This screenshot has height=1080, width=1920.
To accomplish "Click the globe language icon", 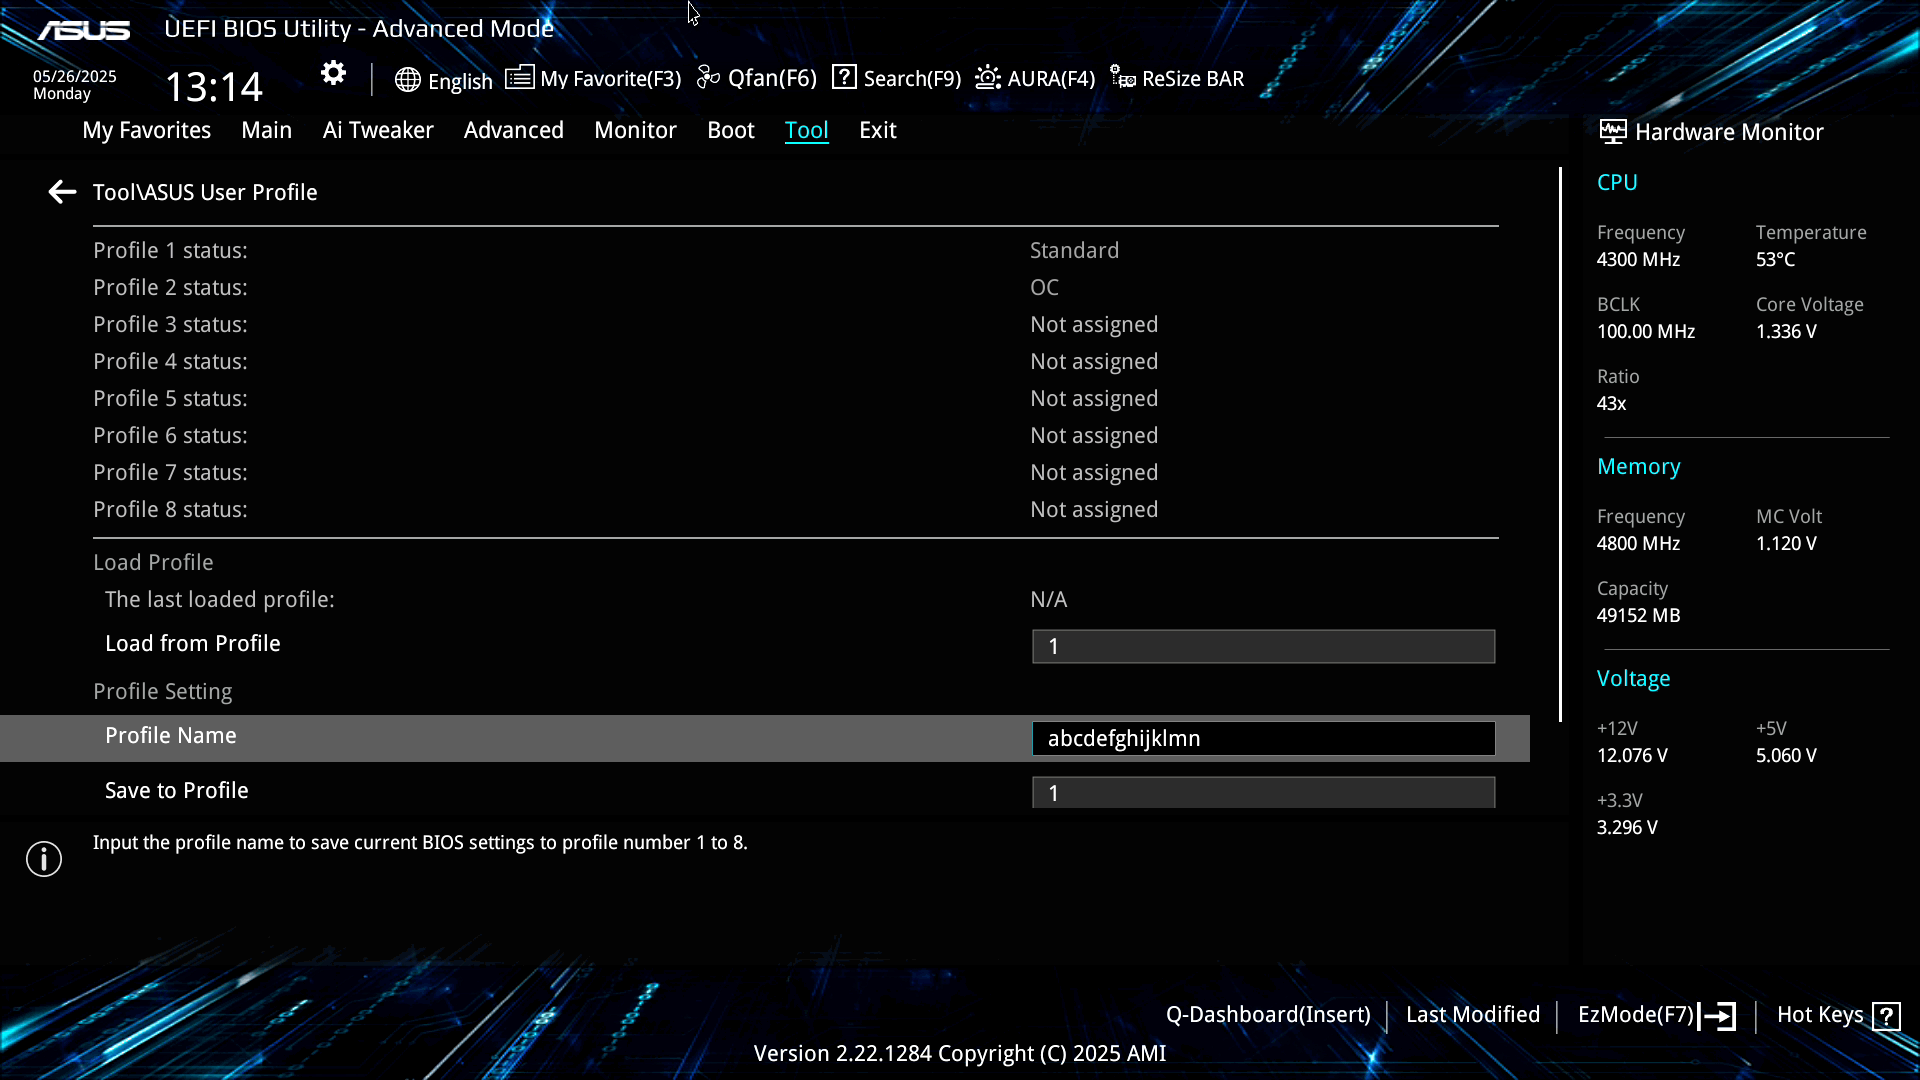I will (407, 80).
